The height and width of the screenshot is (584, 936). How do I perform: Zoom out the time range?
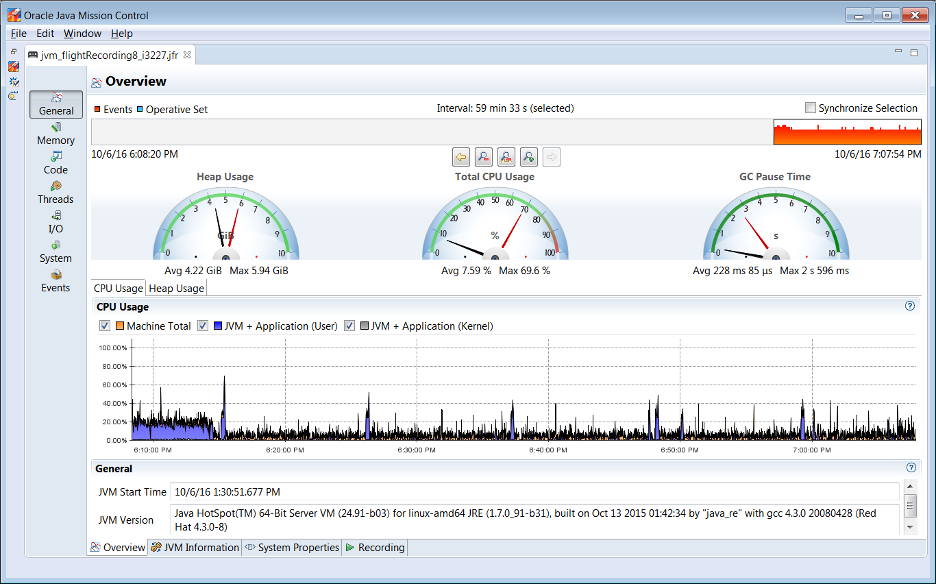tap(484, 157)
